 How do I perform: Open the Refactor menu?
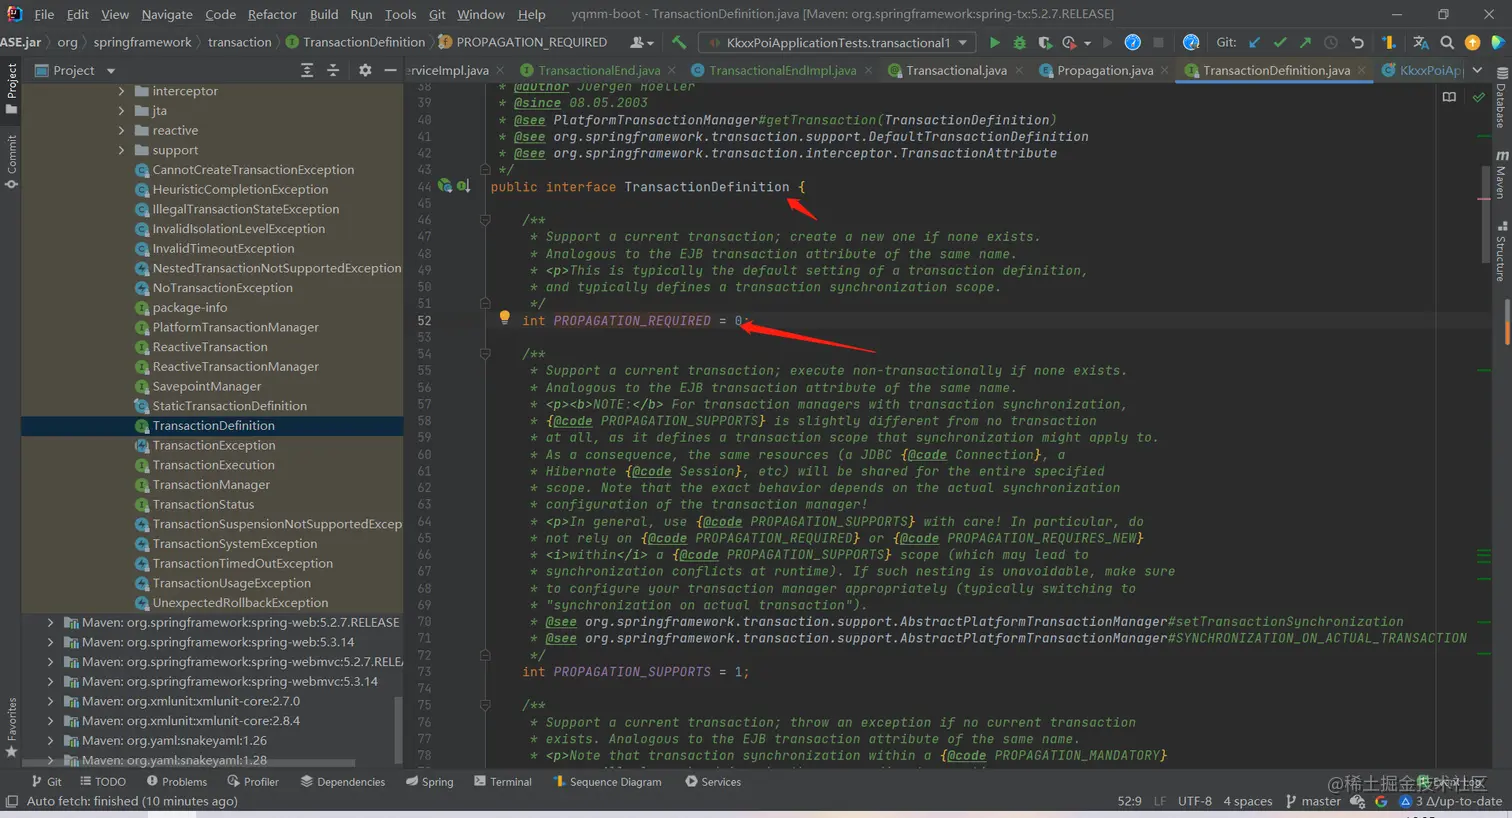[272, 14]
